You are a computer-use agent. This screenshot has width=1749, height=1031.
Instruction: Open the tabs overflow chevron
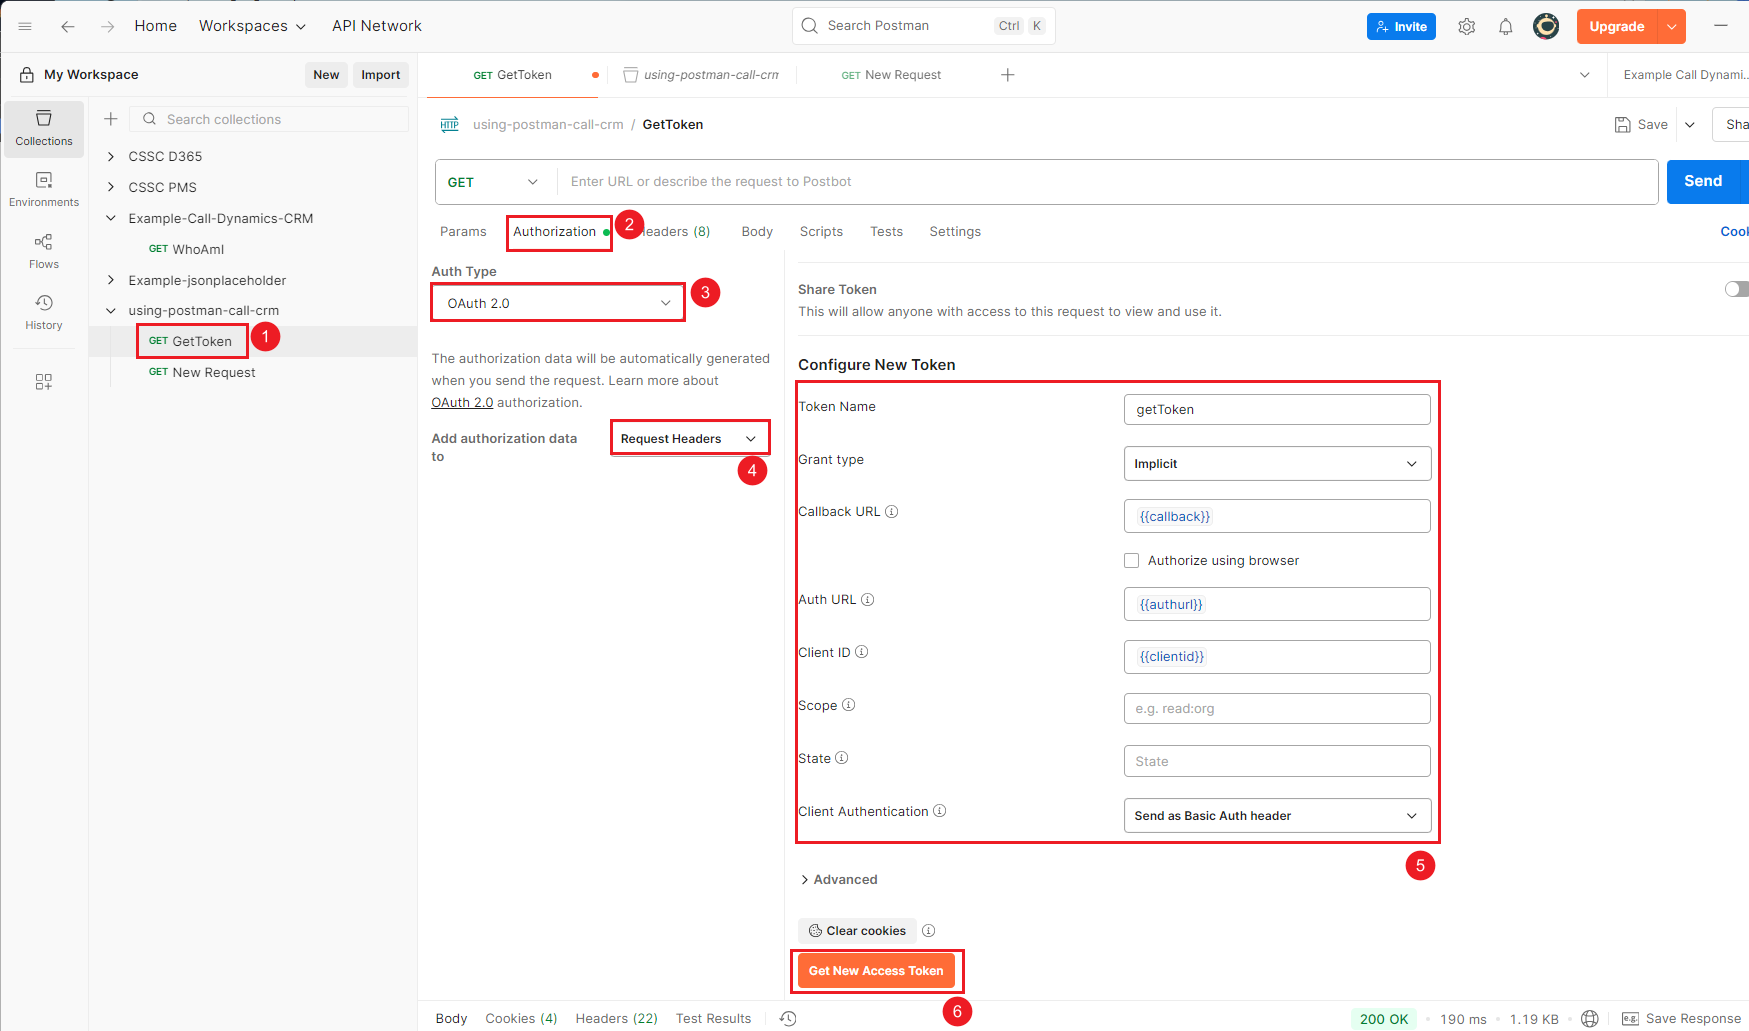point(1584,75)
